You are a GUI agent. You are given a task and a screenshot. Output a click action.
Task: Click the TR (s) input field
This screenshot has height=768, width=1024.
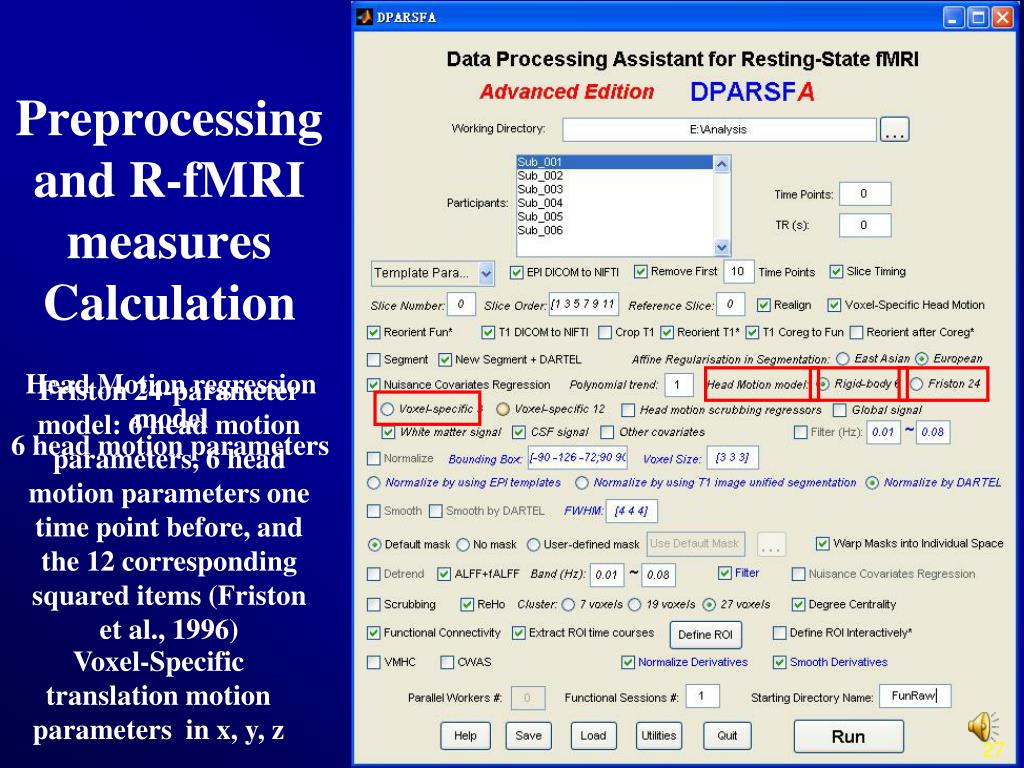point(864,225)
